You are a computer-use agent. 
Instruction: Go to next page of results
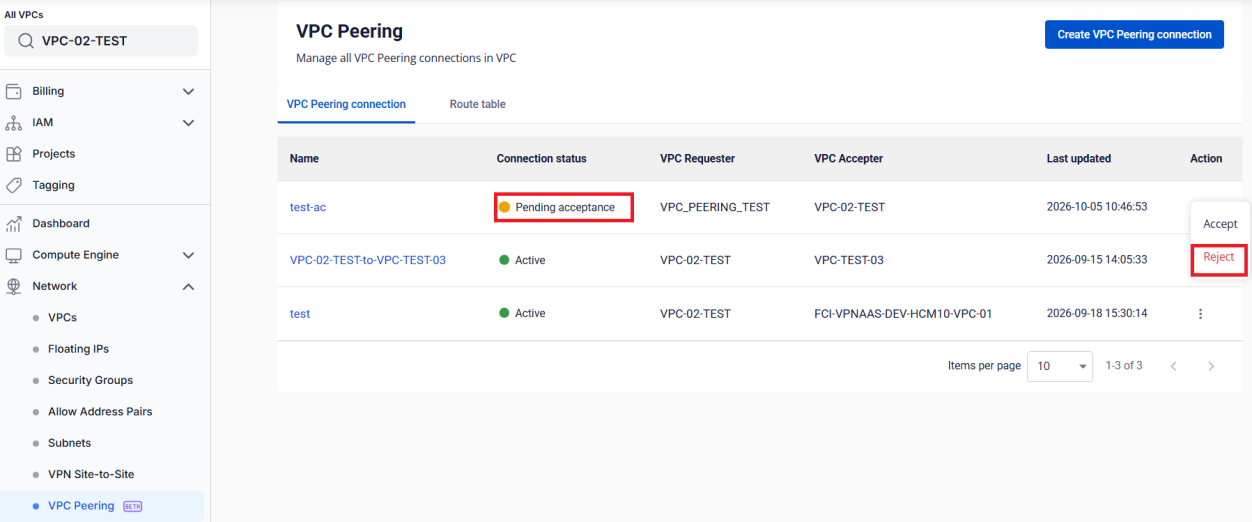click(x=1211, y=367)
